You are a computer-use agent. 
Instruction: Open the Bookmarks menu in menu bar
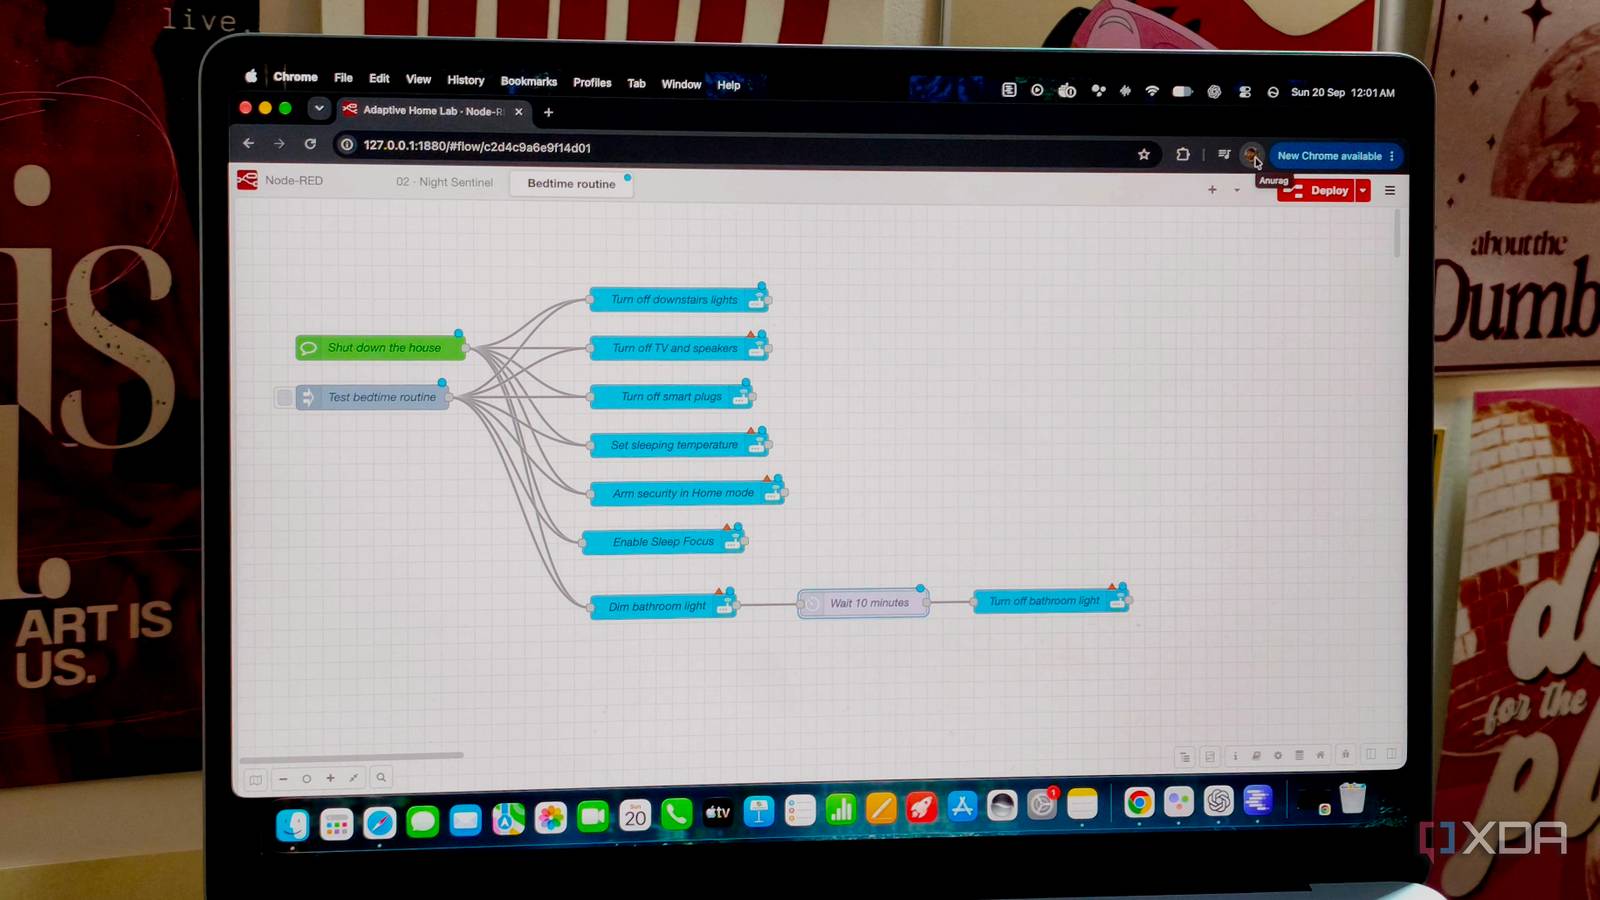tap(529, 81)
